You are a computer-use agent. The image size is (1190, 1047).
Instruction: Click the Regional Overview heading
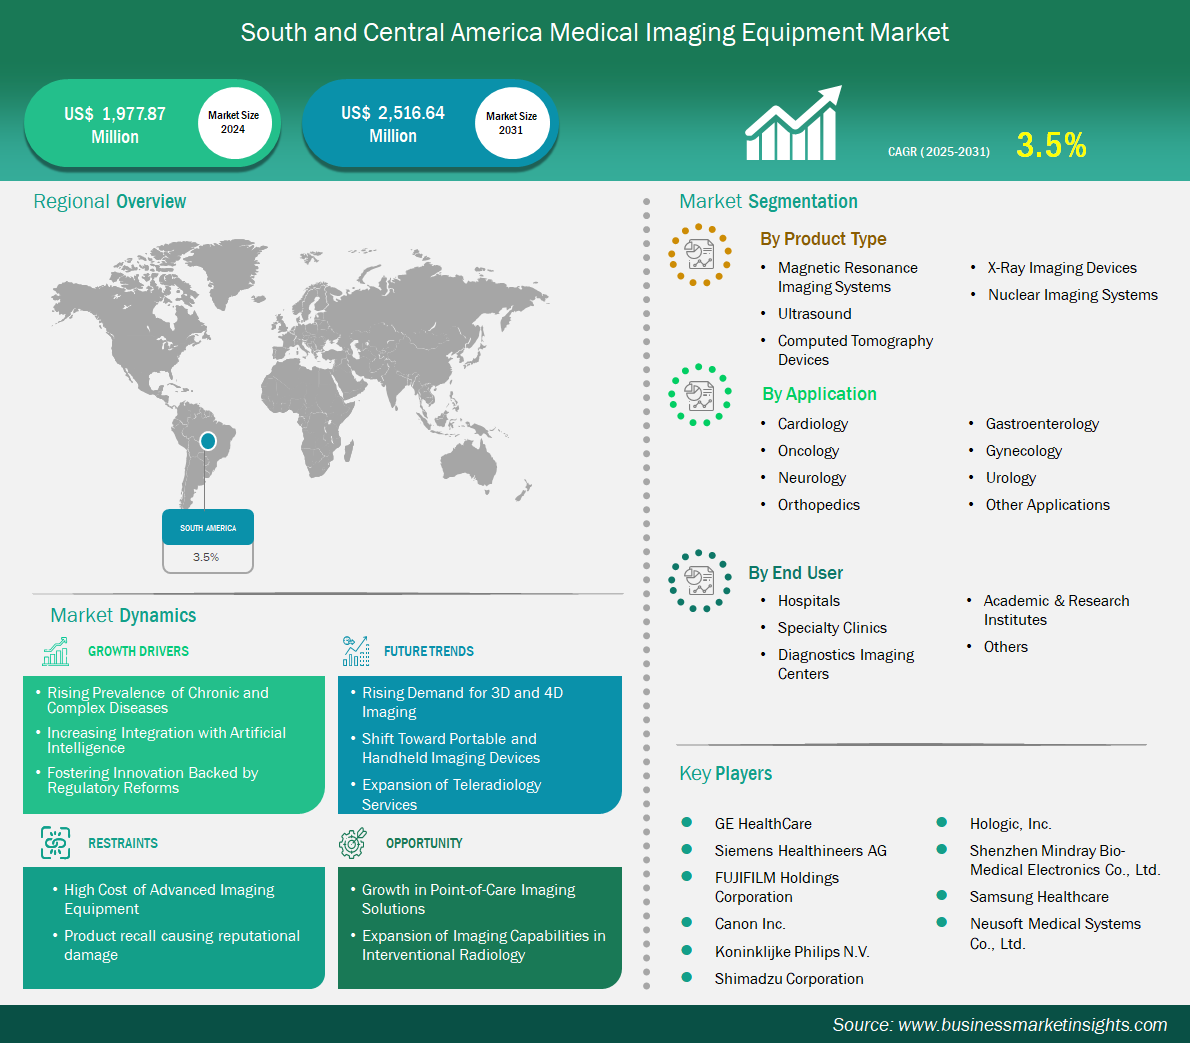coord(109,201)
